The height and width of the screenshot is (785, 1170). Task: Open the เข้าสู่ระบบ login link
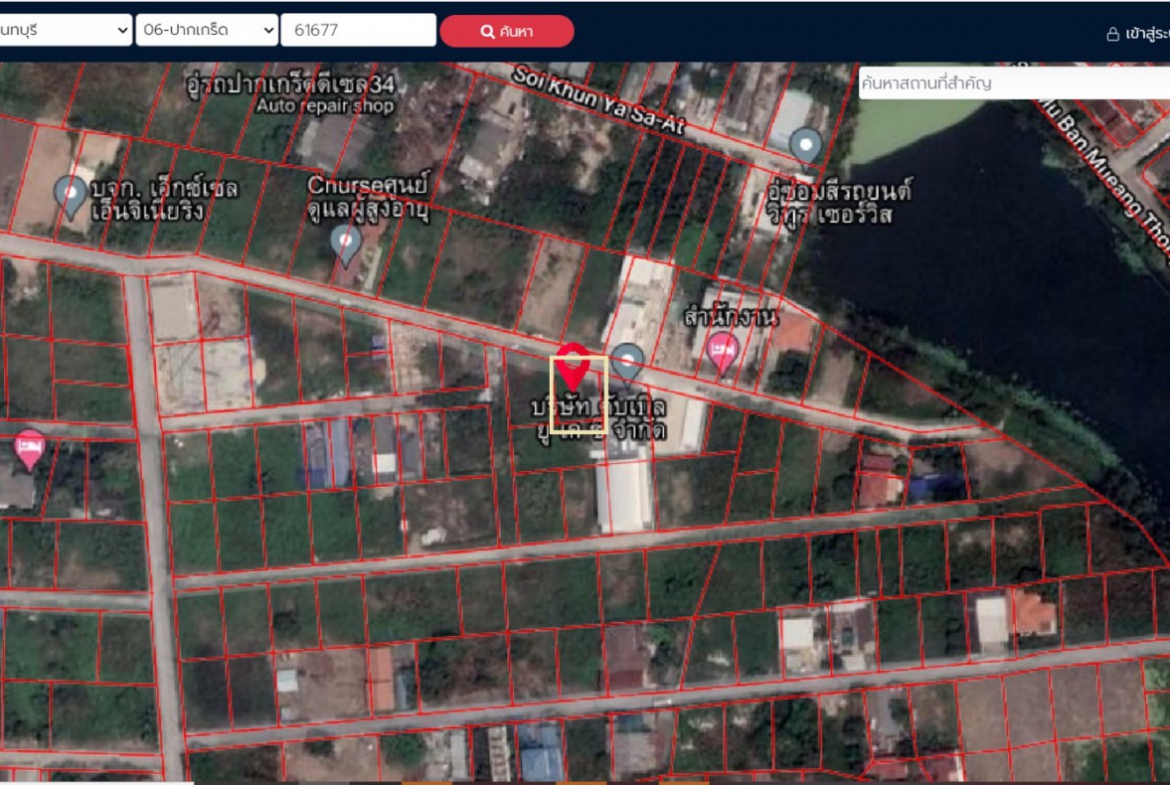tap(1137, 34)
